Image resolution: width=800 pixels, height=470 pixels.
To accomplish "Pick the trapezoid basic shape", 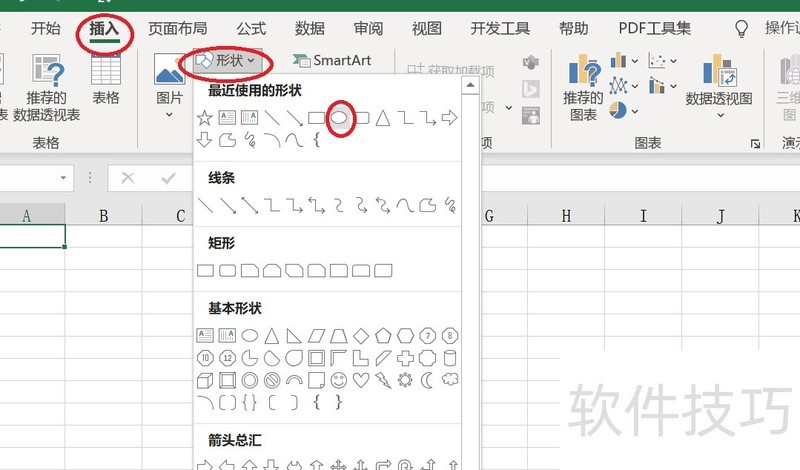I will coord(339,336).
